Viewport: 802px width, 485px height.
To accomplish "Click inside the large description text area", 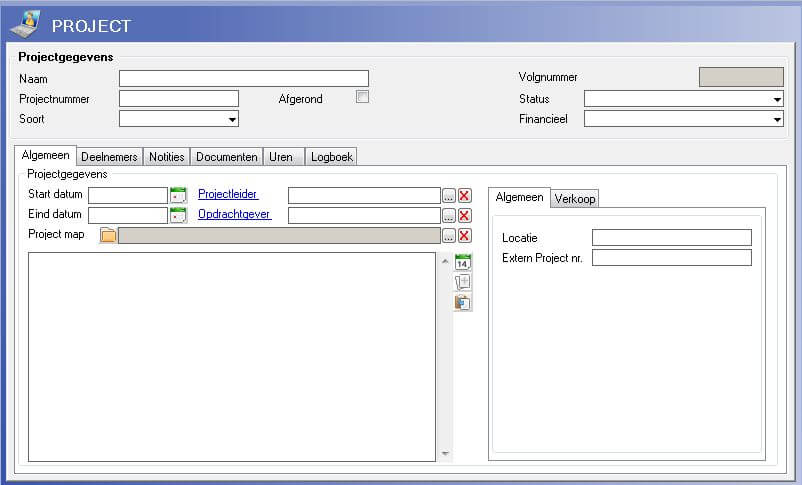I will pyautogui.click(x=232, y=357).
